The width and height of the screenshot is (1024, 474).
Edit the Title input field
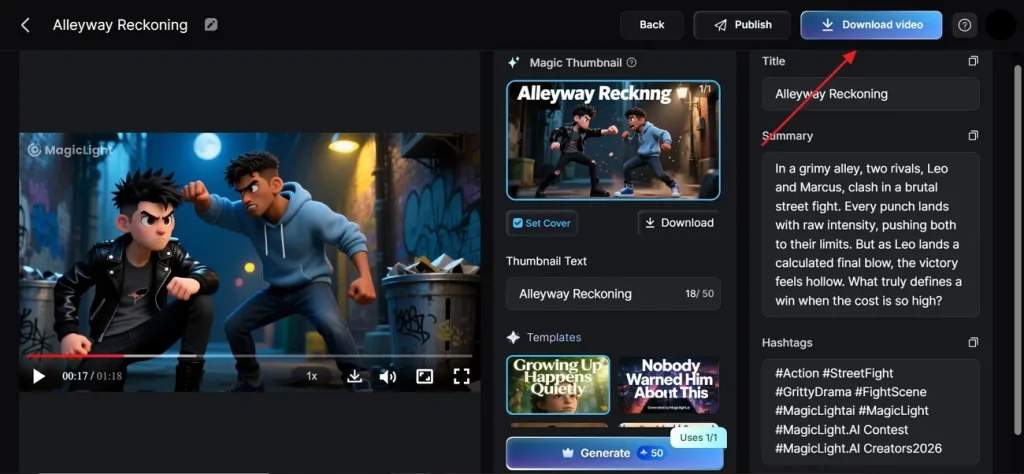[871, 94]
